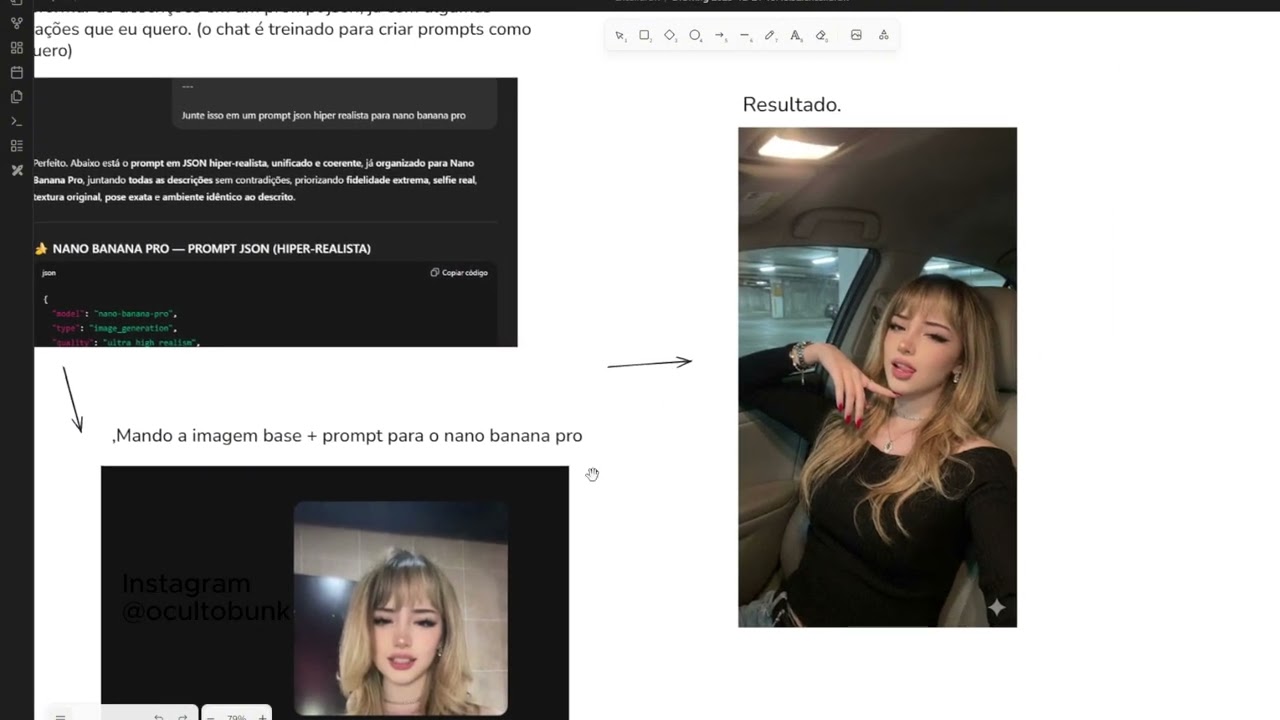This screenshot has height=720, width=1280.
Task: Select the base portrait photo of blonde woman
Action: [x=401, y=608]
